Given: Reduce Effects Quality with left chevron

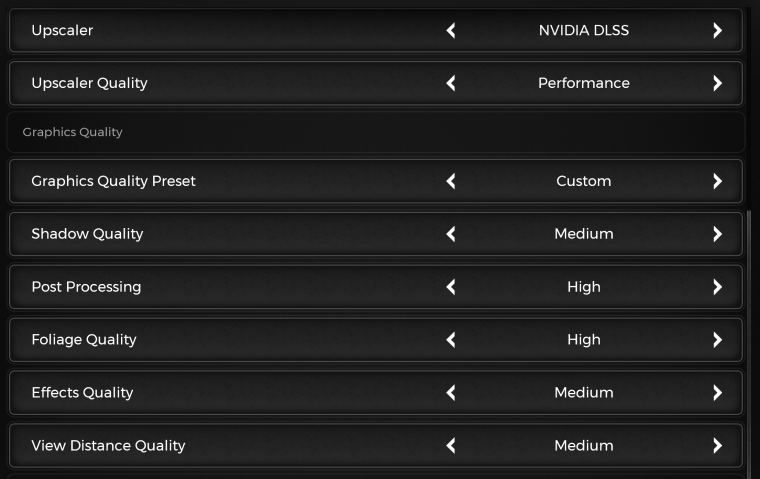Looking at the screenshot, I should tap(451, 393).
